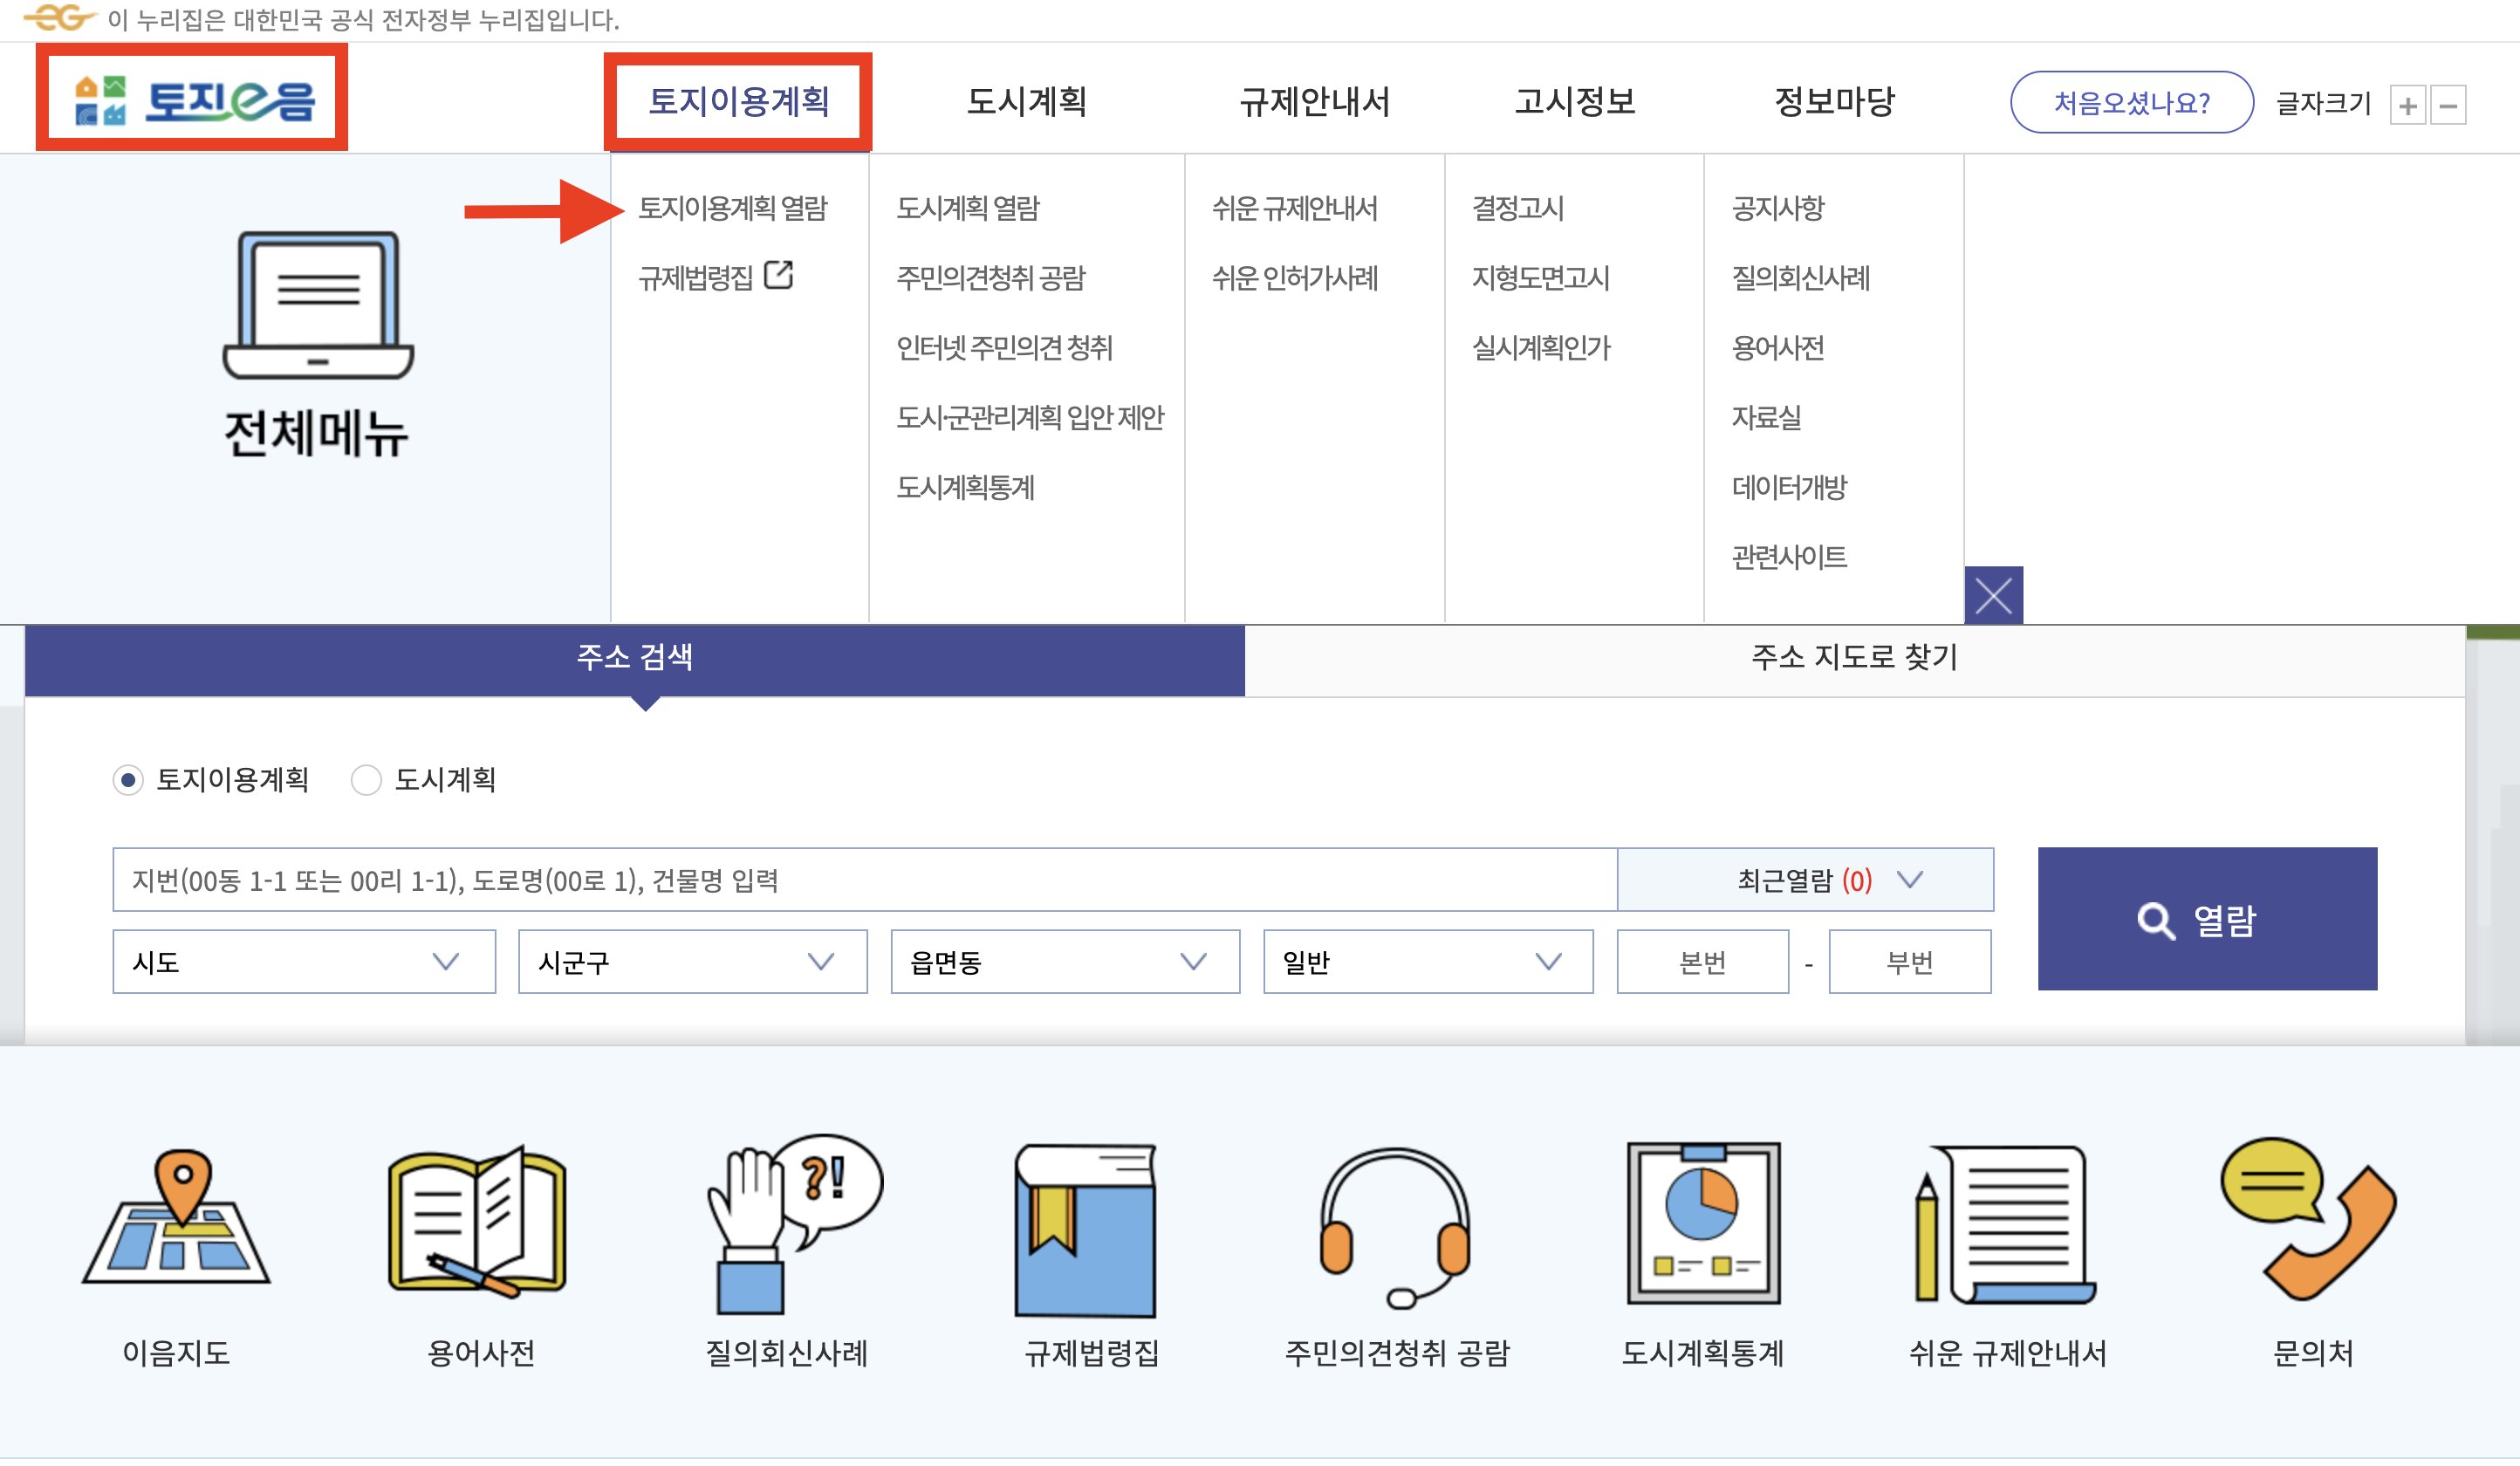
Task: Click the 처음오셨나요? button
Action: coord(2131,102)
